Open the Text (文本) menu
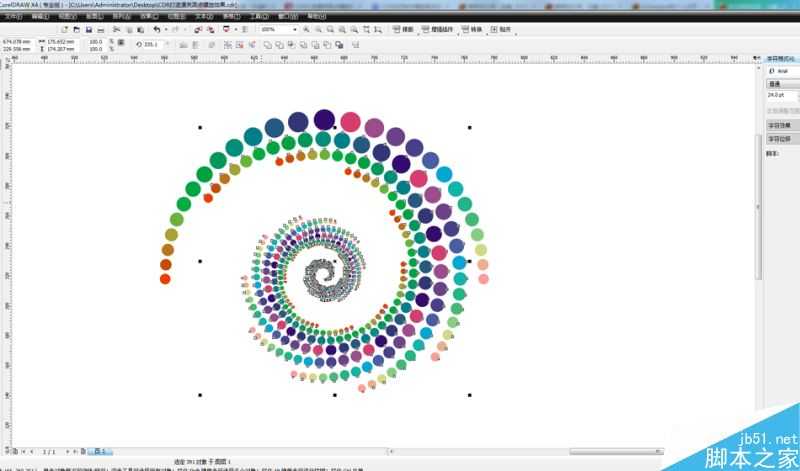Viewport: 800px width, 471px height. [x=204, y=17]
